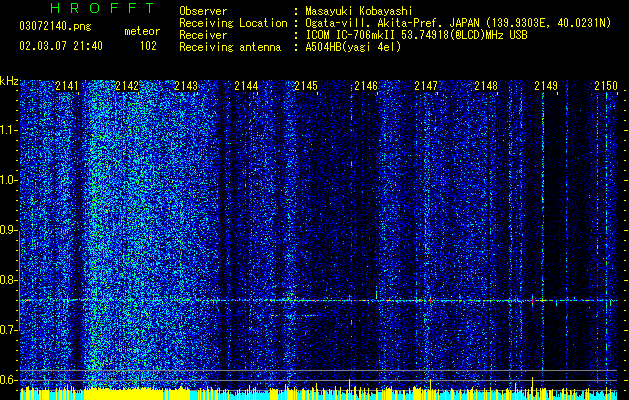The height and width of the screenshot is (400, 629).
Task: Click the Receiving Location label
Action: pos(233,23)
